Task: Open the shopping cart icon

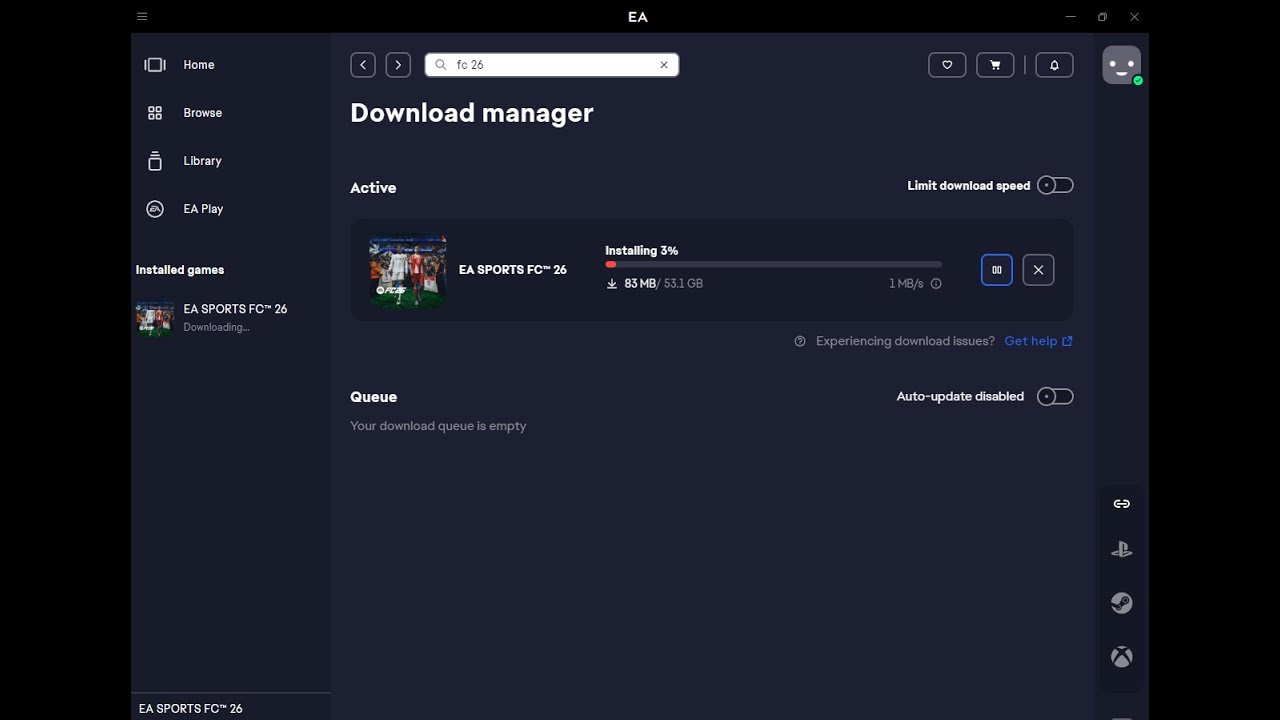Action: point(995,65)
